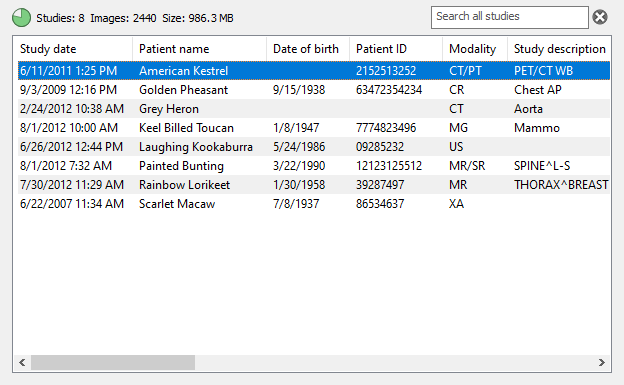This screenshot has width=624, height=385.
Task: Click date of birth 1/30/1958
Action: pos(299,185)
